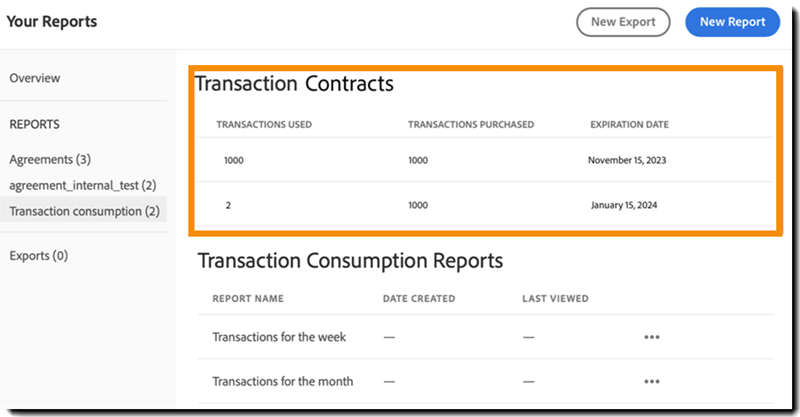The height and width of the screenshot is (417, 800).
Task: Open Exports (0) in sidebar
Action: point(39,256)
